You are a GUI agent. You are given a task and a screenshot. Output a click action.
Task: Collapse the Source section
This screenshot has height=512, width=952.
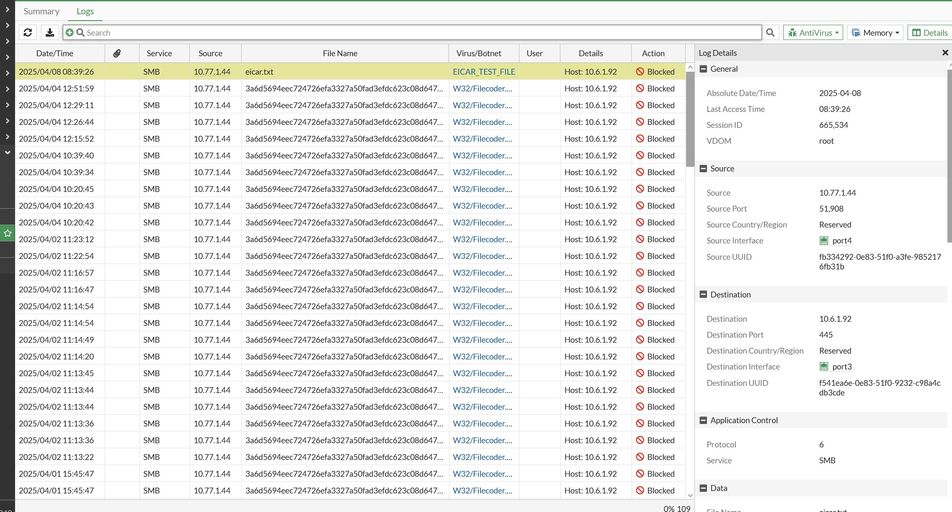tap(703, 169)
